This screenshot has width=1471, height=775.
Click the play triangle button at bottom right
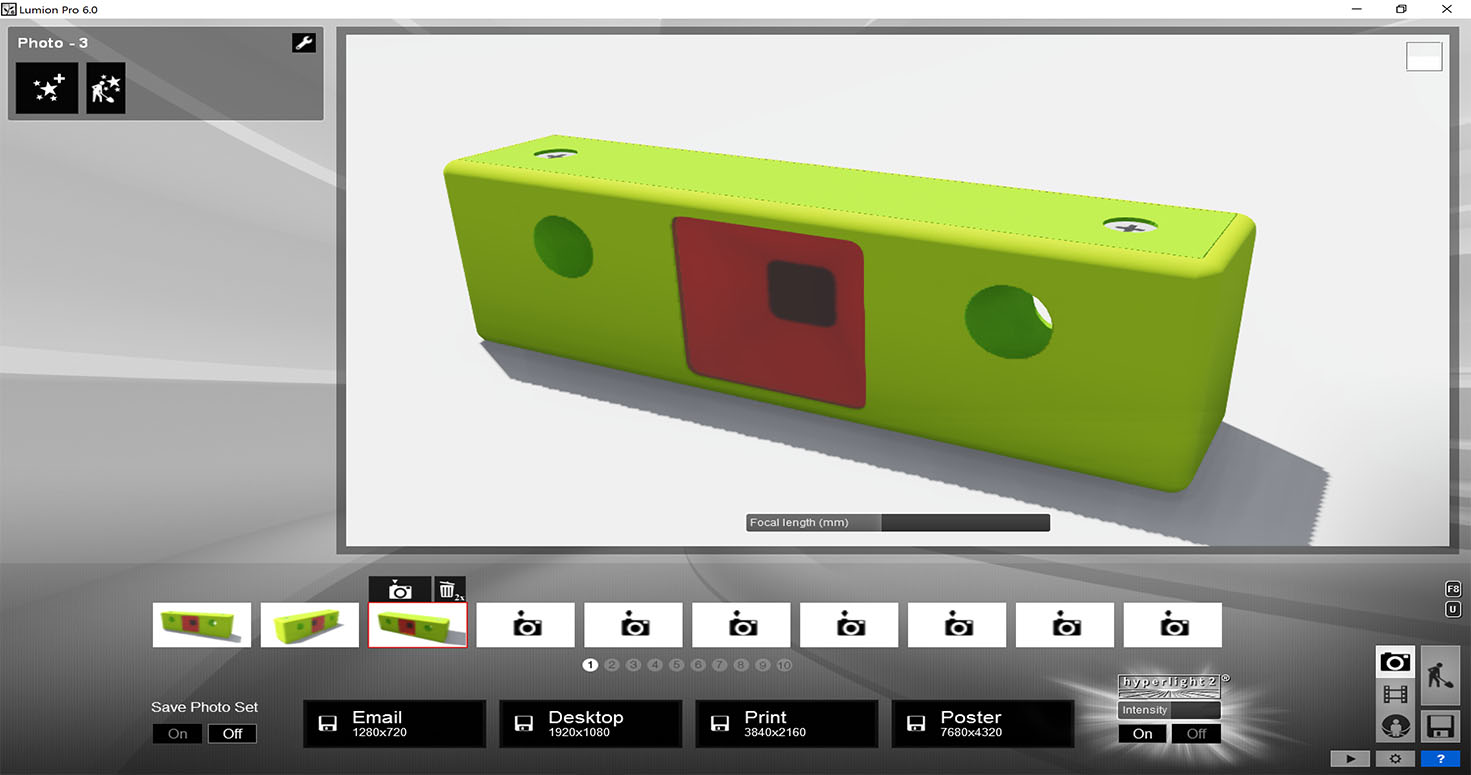point(1349,759)
